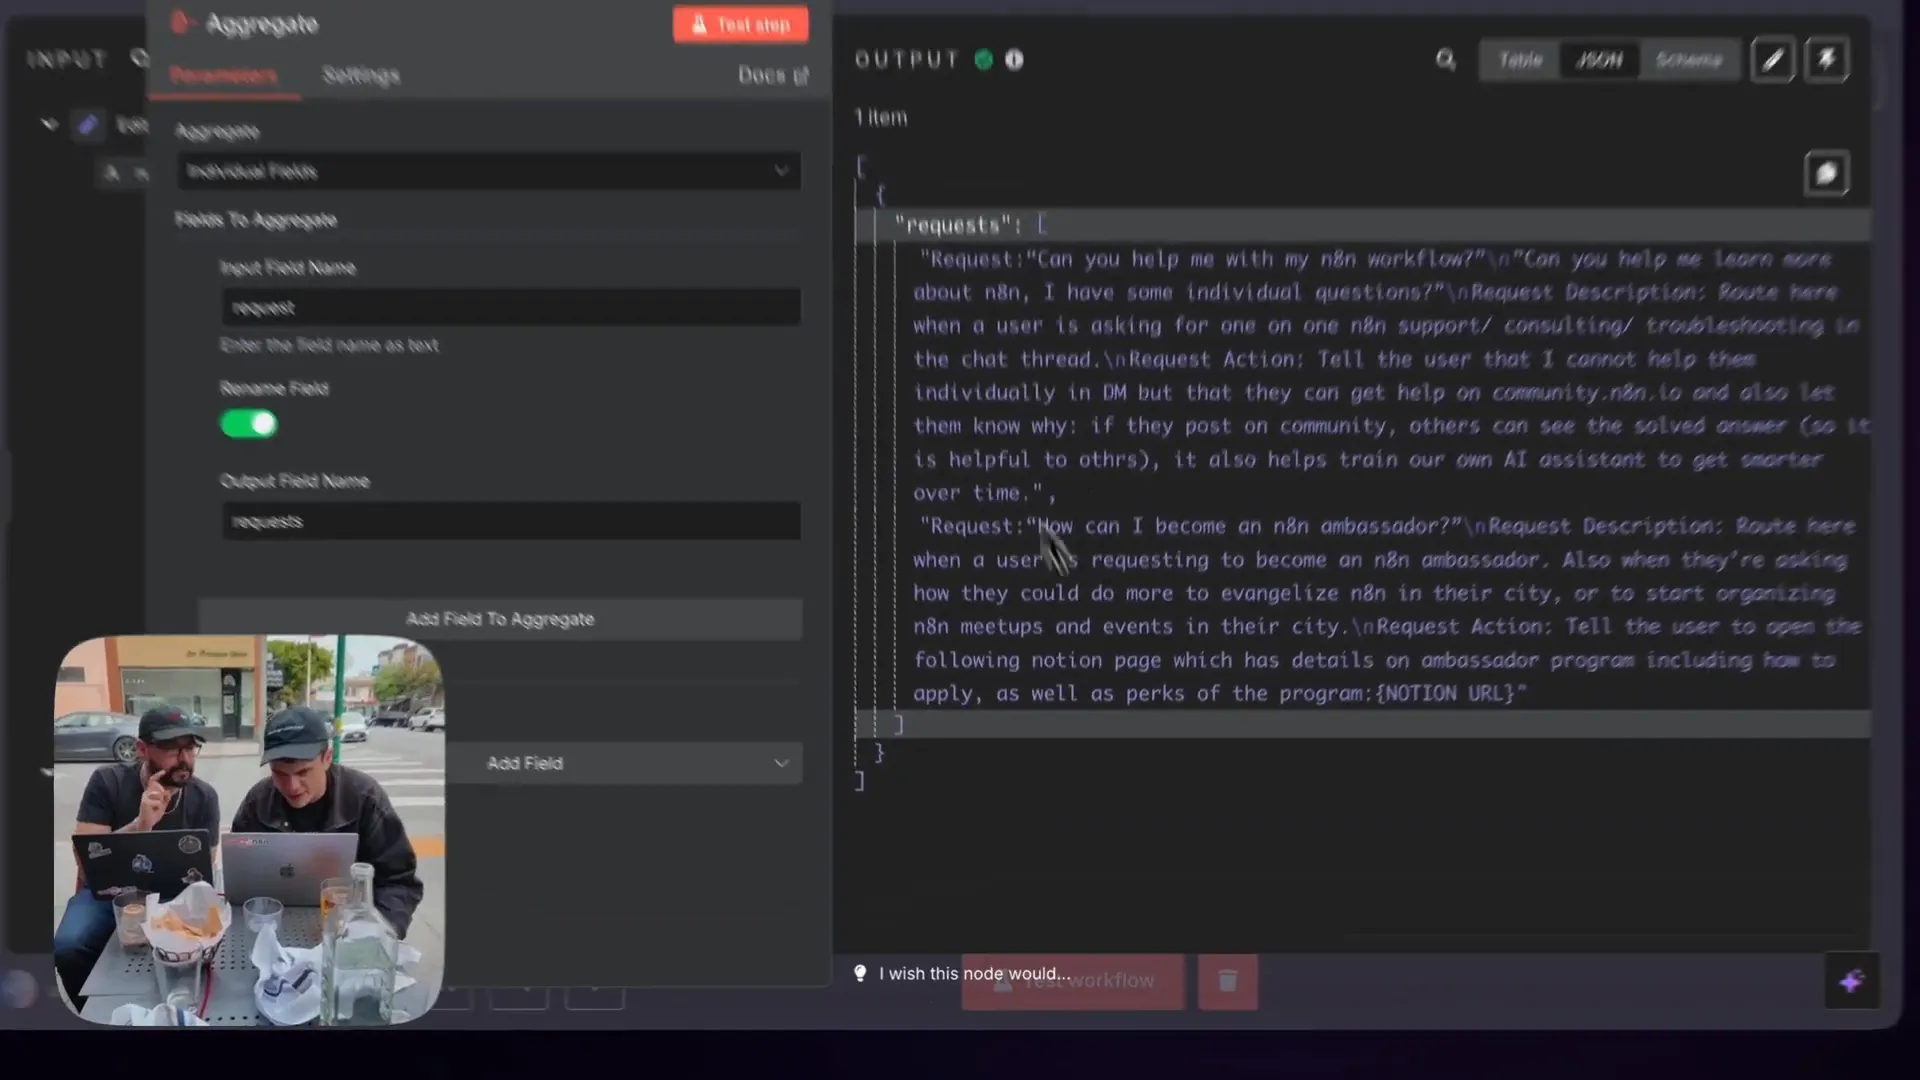This screenshot has height=1080, width=1920.
Task: Click the Input Field Name textbox
Action: (x=511, y=307)
